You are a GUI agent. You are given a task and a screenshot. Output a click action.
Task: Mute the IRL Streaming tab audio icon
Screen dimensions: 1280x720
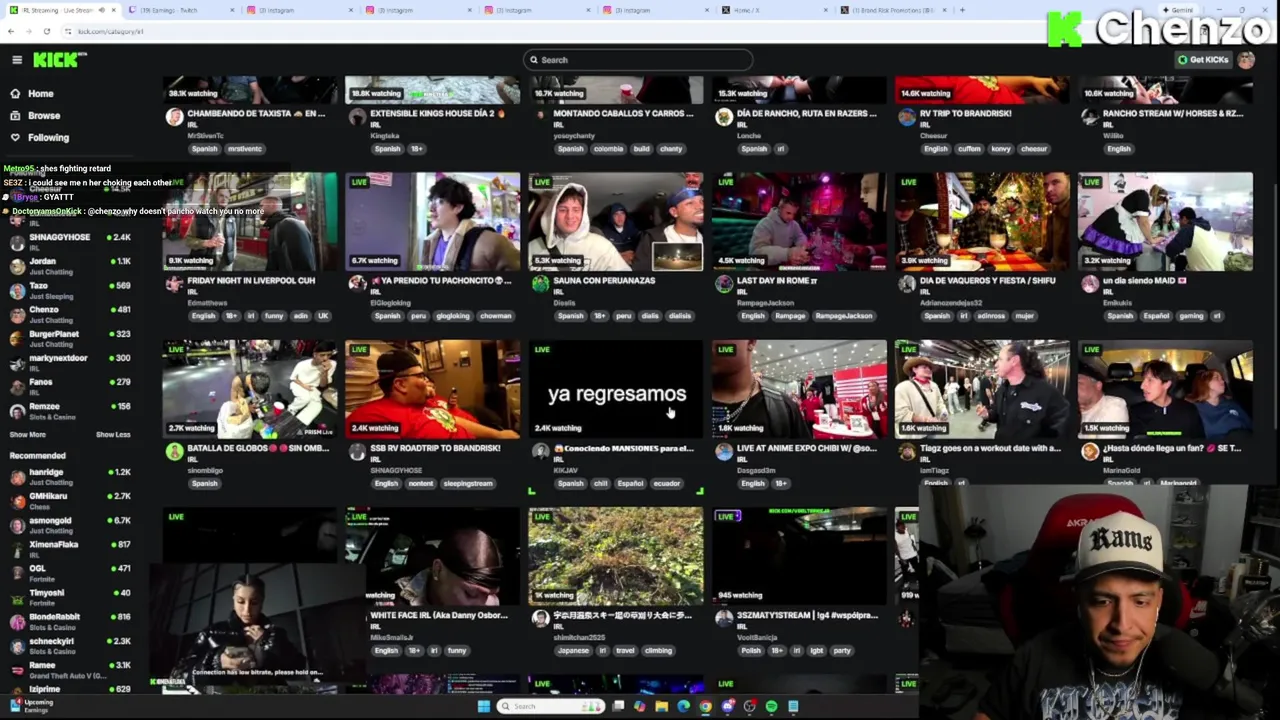101,10
